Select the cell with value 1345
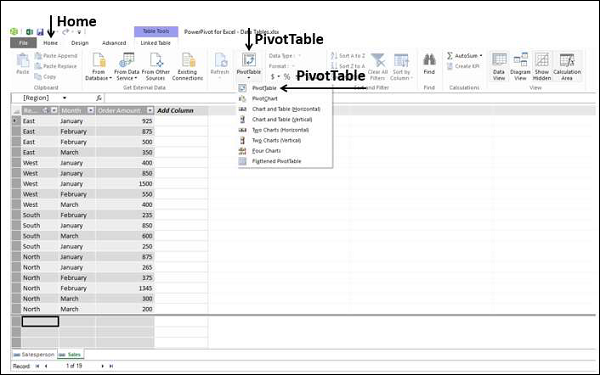 coord(125,288)
